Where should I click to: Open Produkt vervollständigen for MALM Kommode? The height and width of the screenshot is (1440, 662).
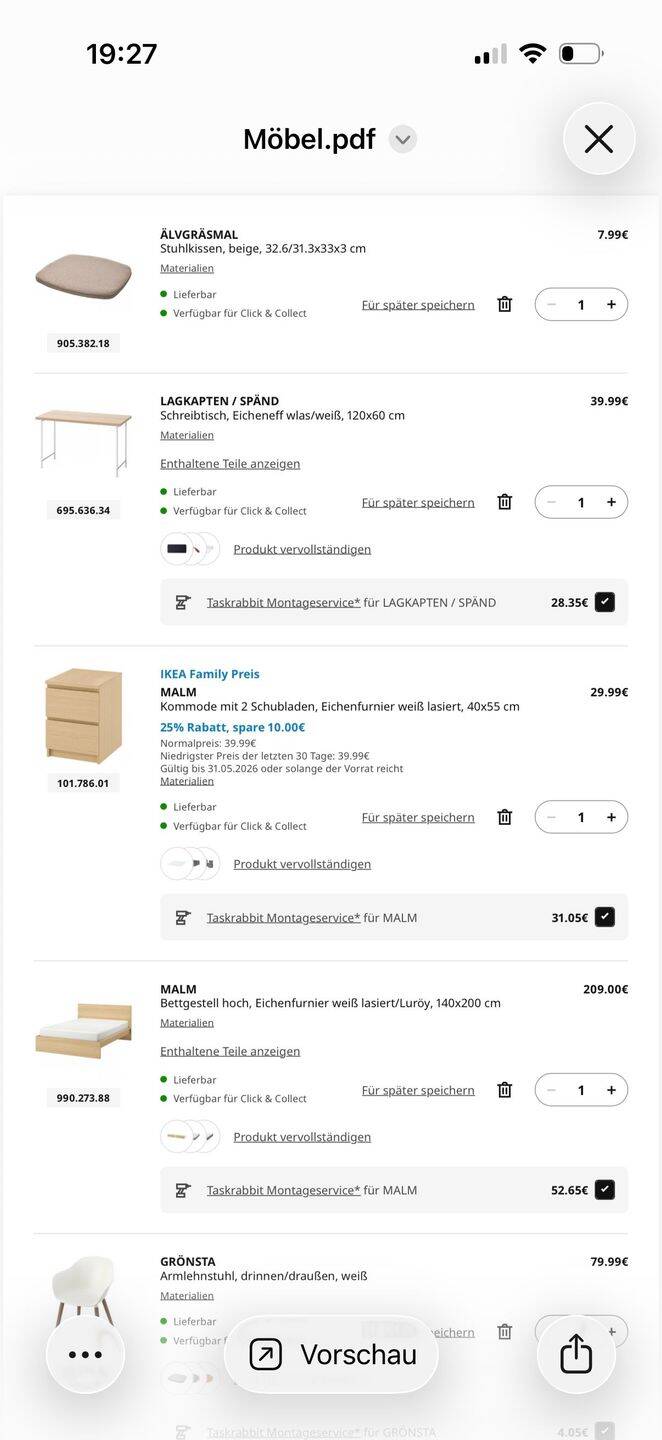click(302, 864)
